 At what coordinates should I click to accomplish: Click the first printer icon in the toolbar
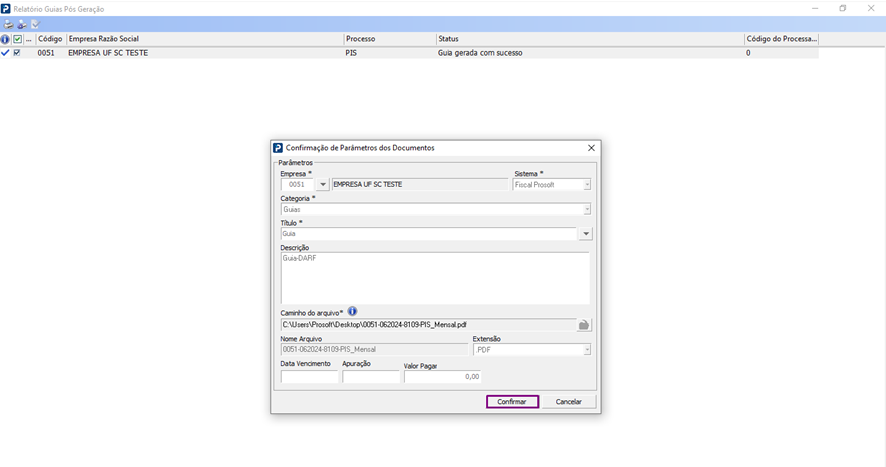tap(8, 24)
